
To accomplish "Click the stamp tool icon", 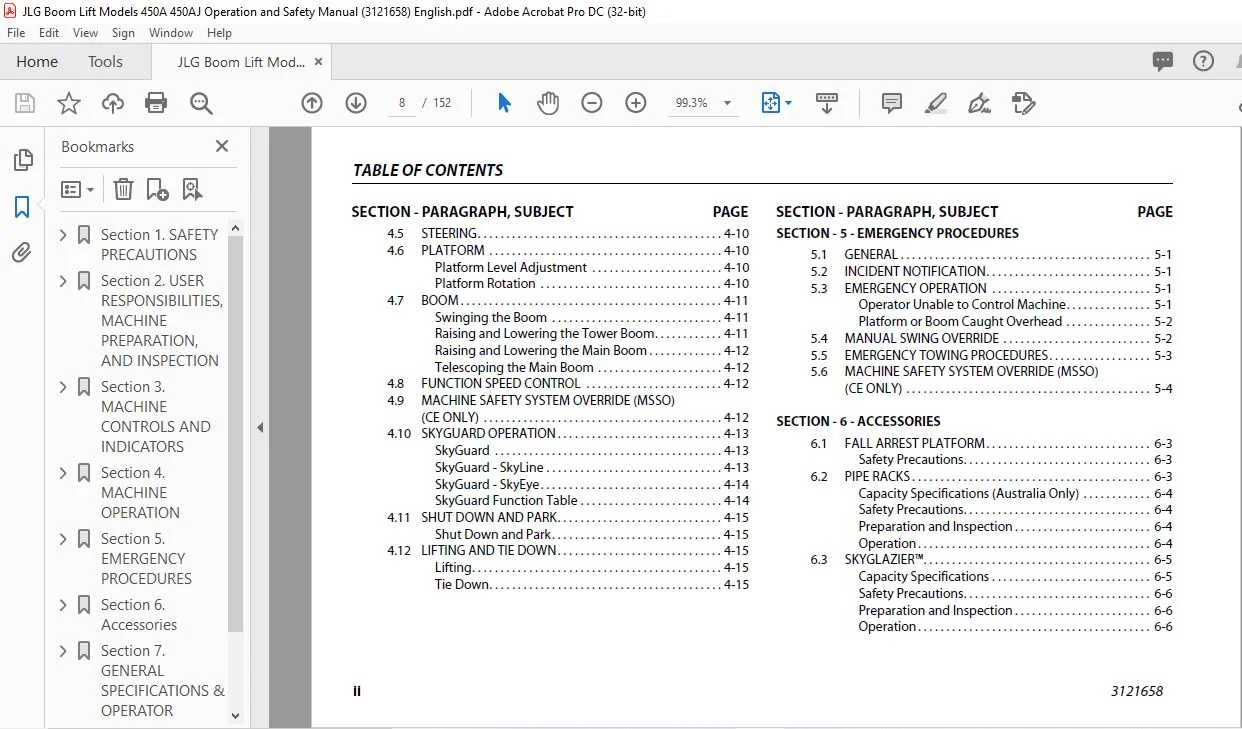I will [1023, 103].
